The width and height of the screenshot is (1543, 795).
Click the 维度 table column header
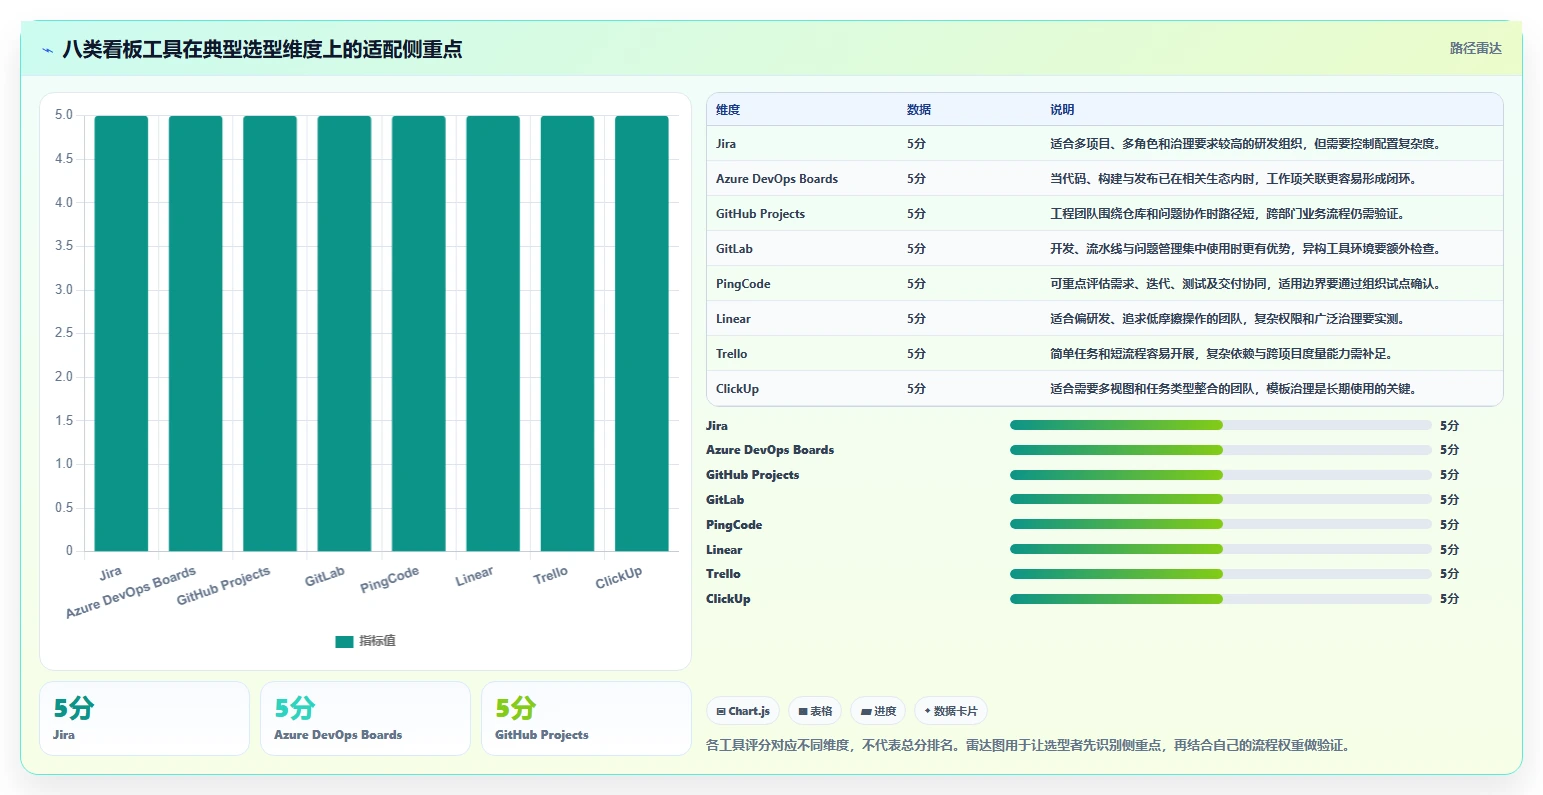coord(728,110)
